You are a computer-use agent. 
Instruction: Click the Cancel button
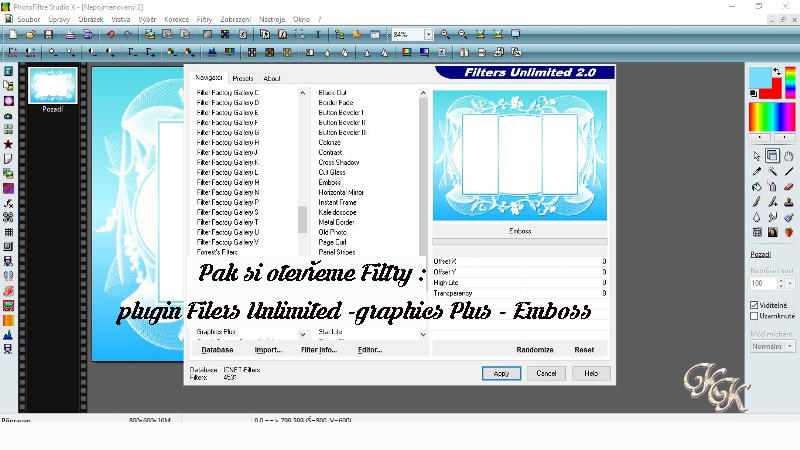[546, 373]
